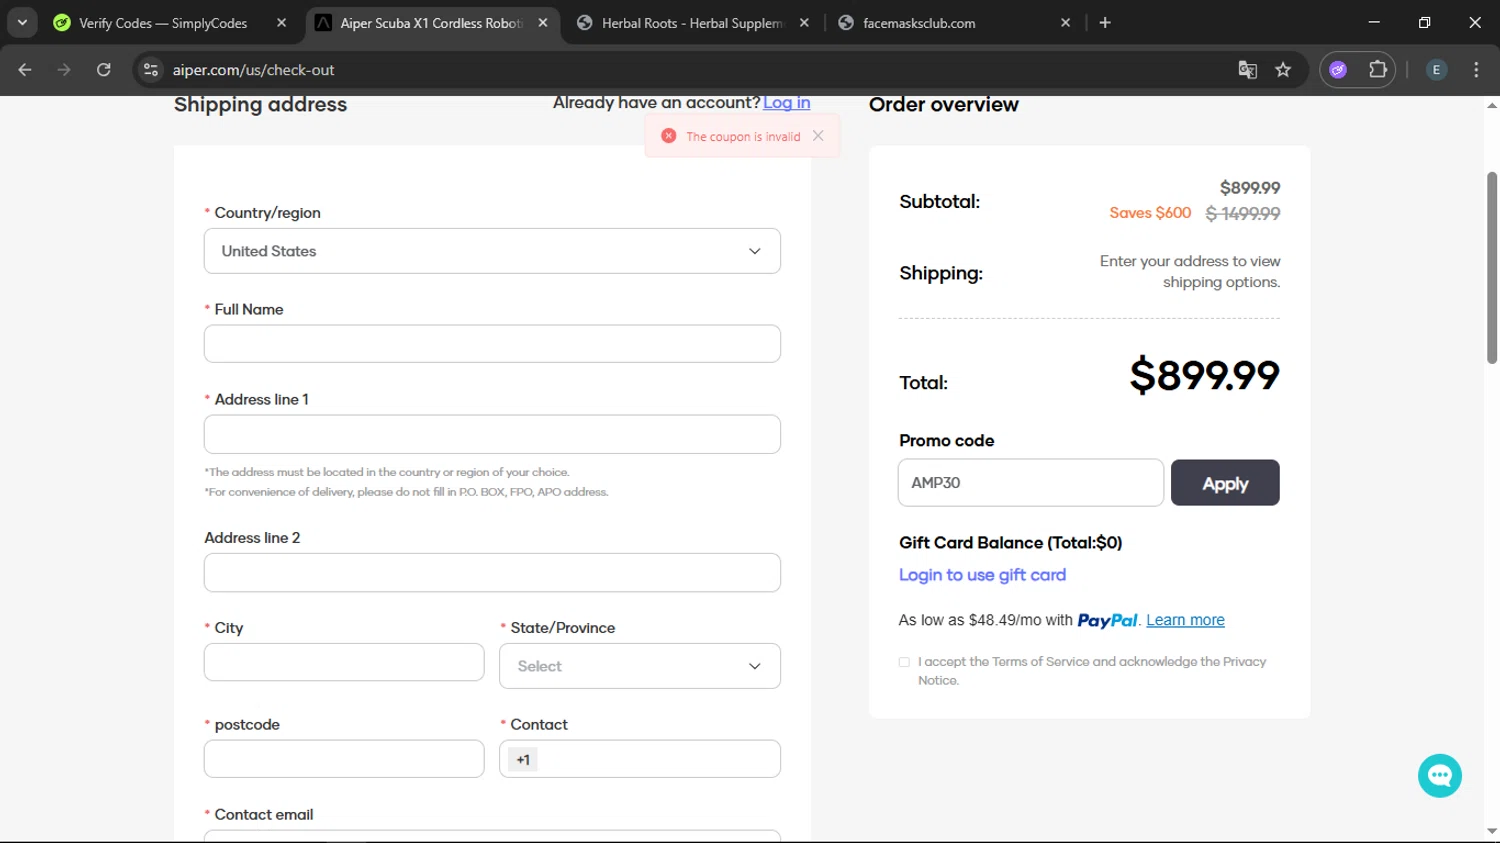Bookmark this page with star icon
Viewport: 1500px width, 843px height.
1283,70
